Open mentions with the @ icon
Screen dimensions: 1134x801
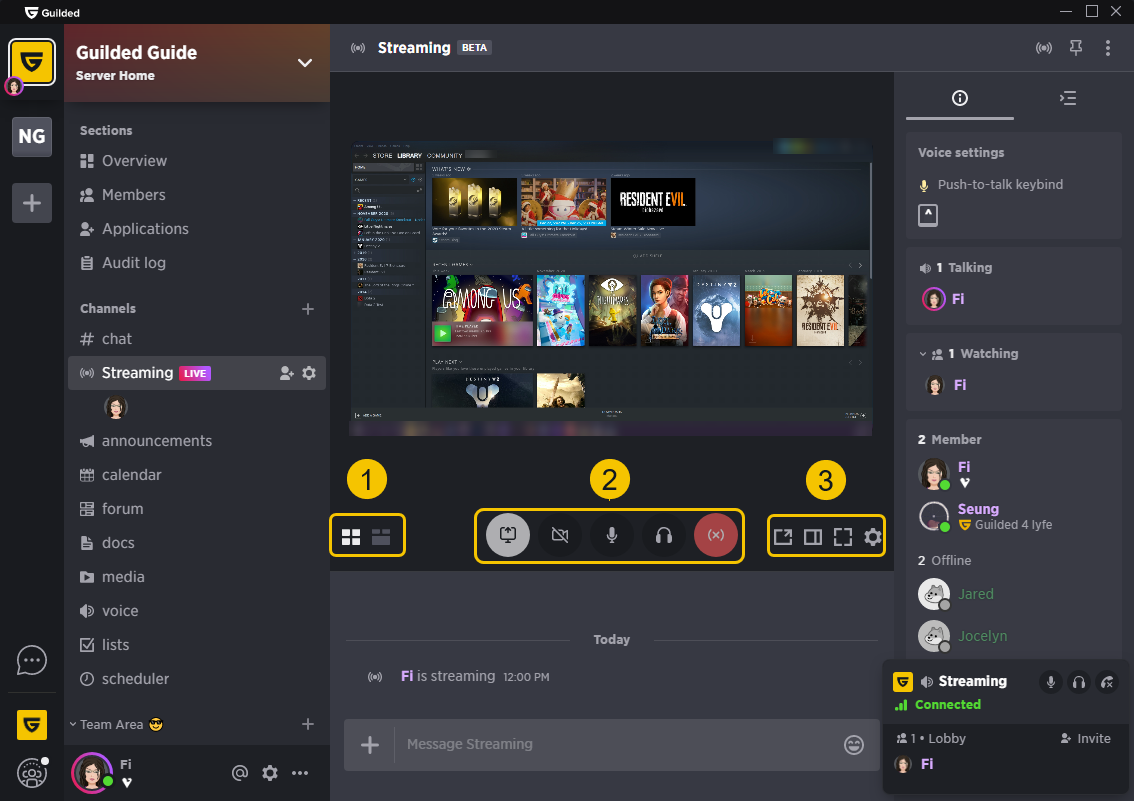click(x=240, y=773)
